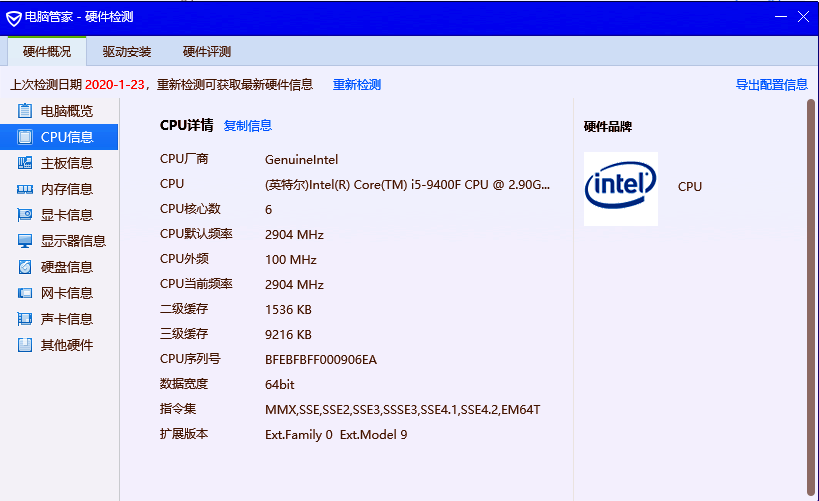Click the CPU序列号 label
The width and height of the screenshot is (819, 501).
pos(190,359)
